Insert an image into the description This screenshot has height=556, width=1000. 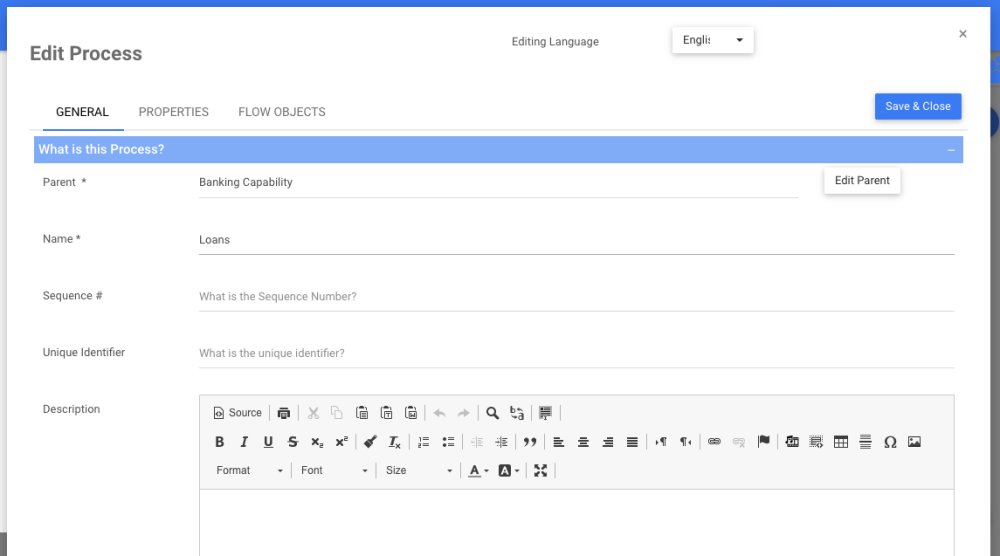tap(914, 442)
